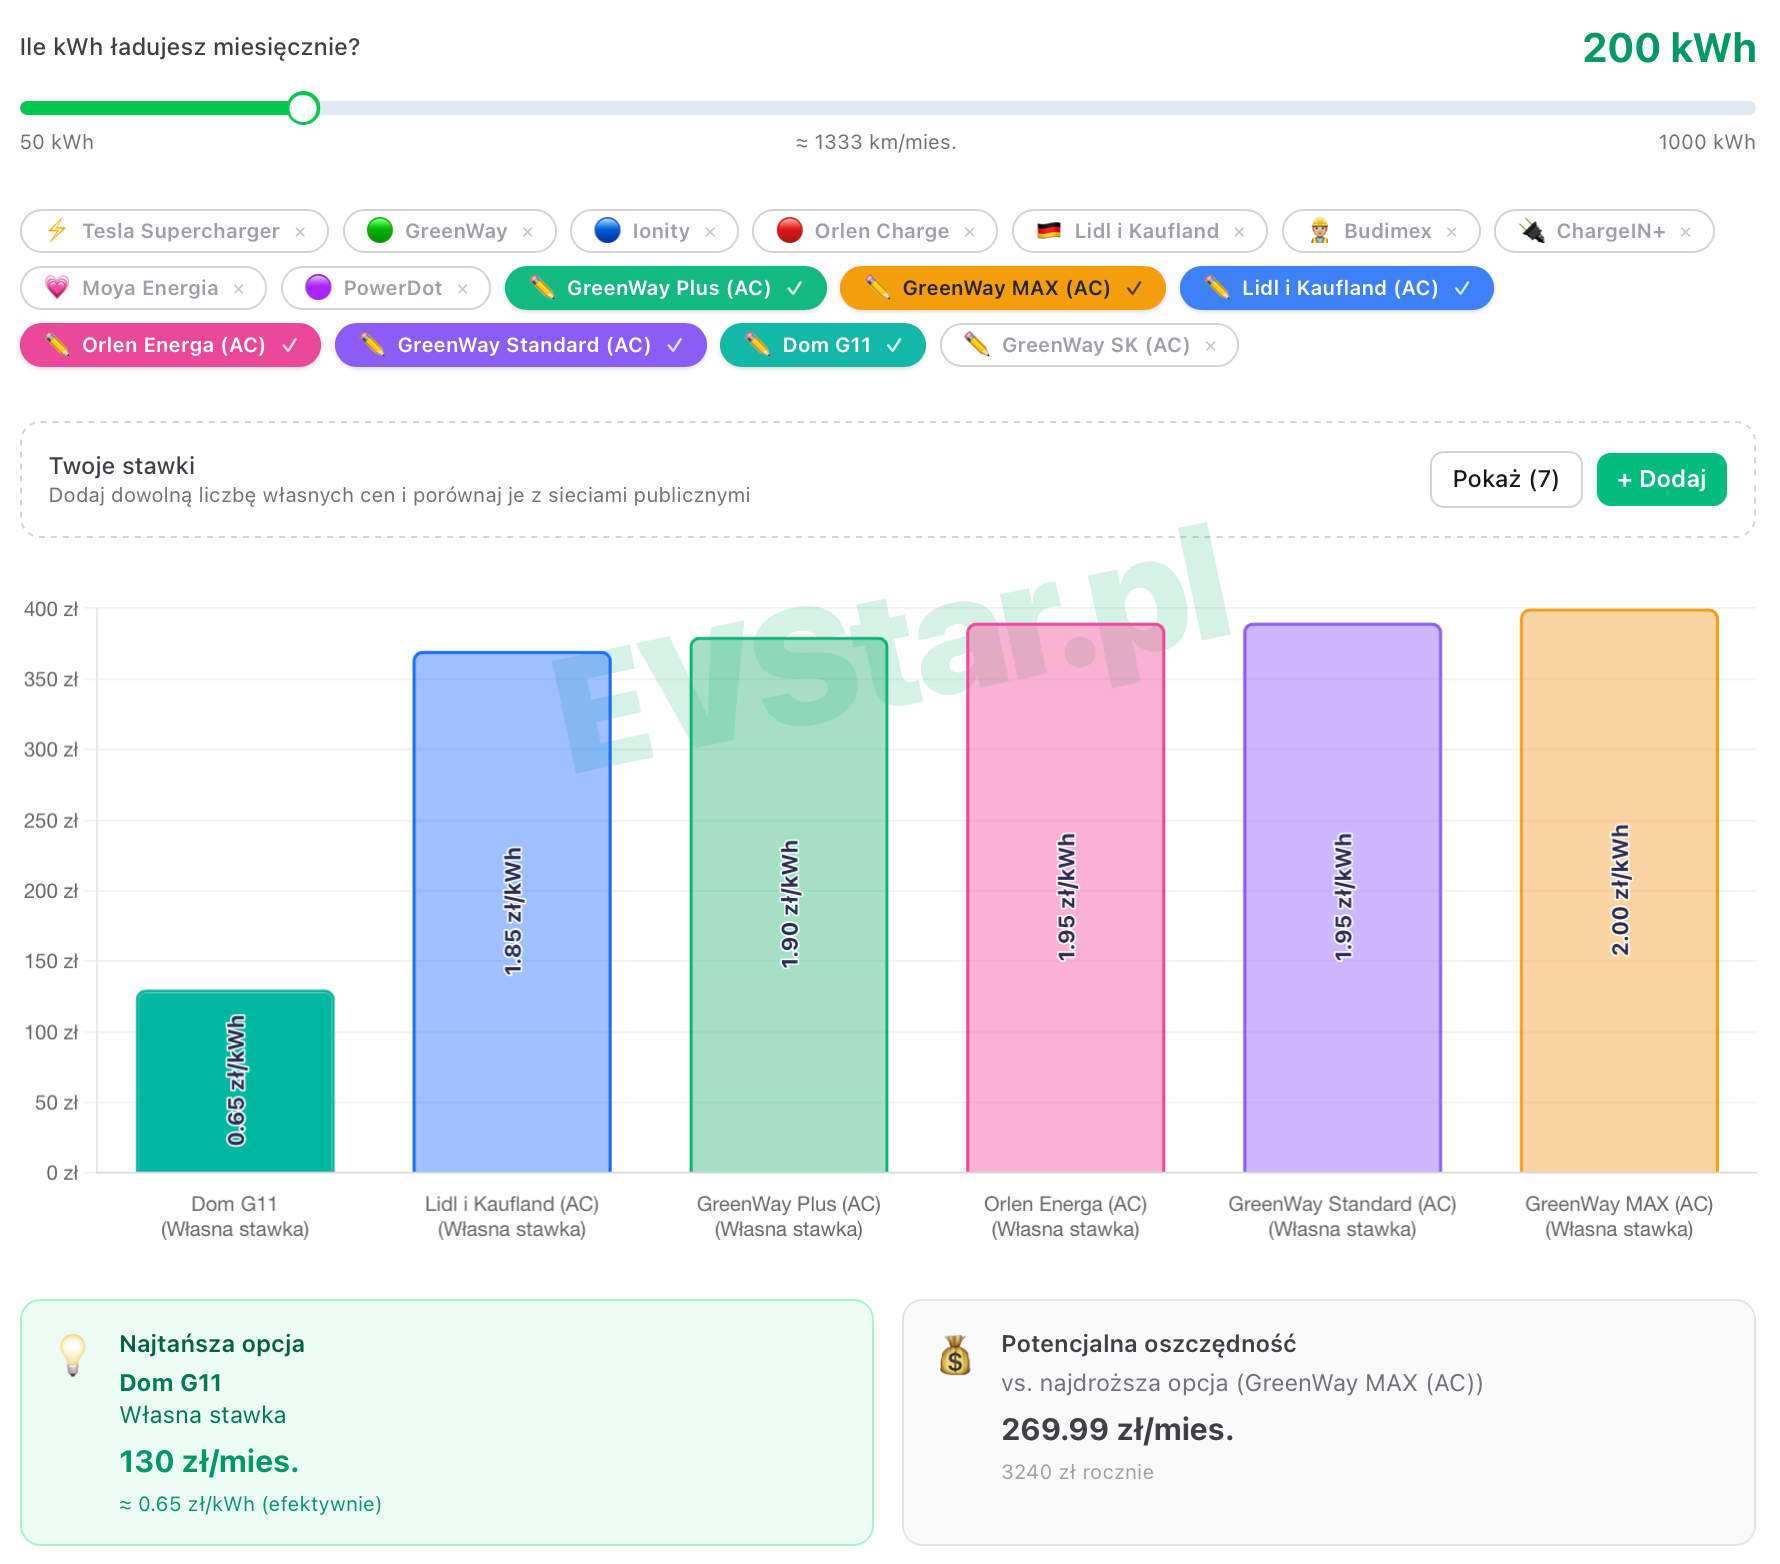Enable the GreenWay network chip
Screen dimensions: 1780x1564
pos(449,231)
